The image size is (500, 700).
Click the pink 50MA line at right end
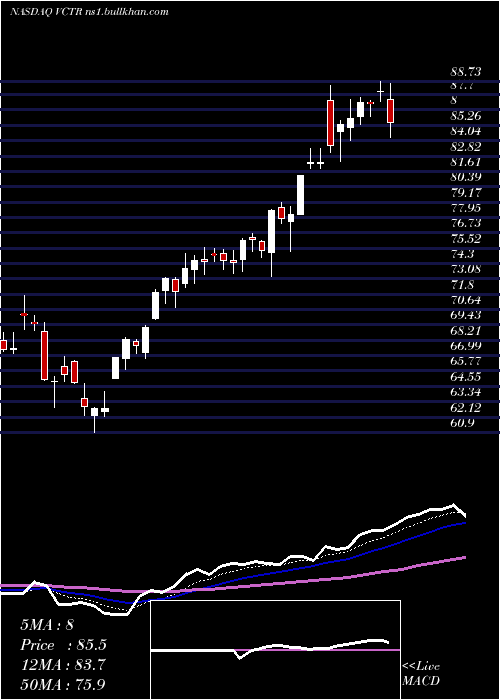[464, 557]
